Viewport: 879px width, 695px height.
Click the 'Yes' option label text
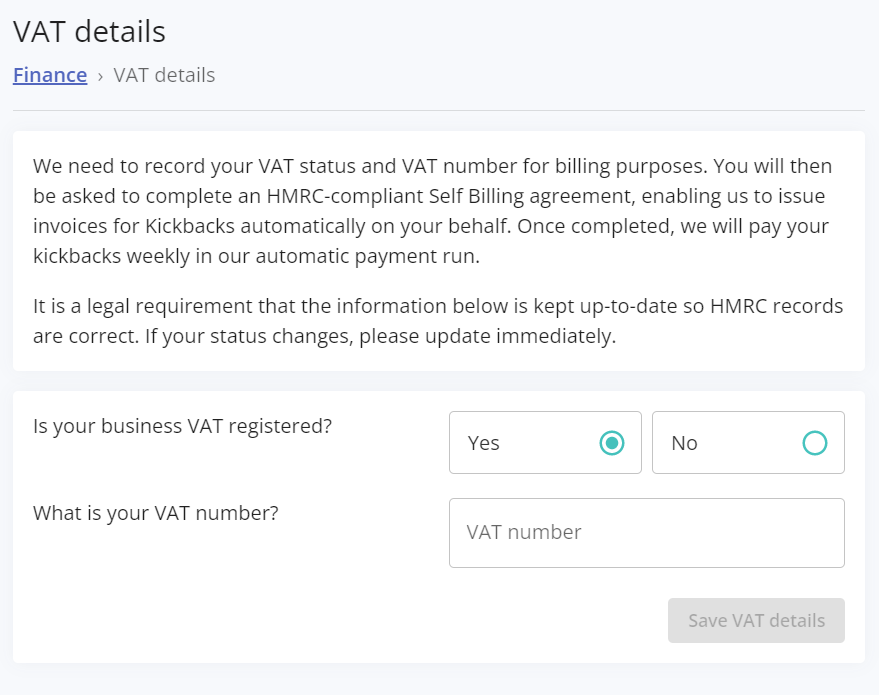click(x=484, y=443)
